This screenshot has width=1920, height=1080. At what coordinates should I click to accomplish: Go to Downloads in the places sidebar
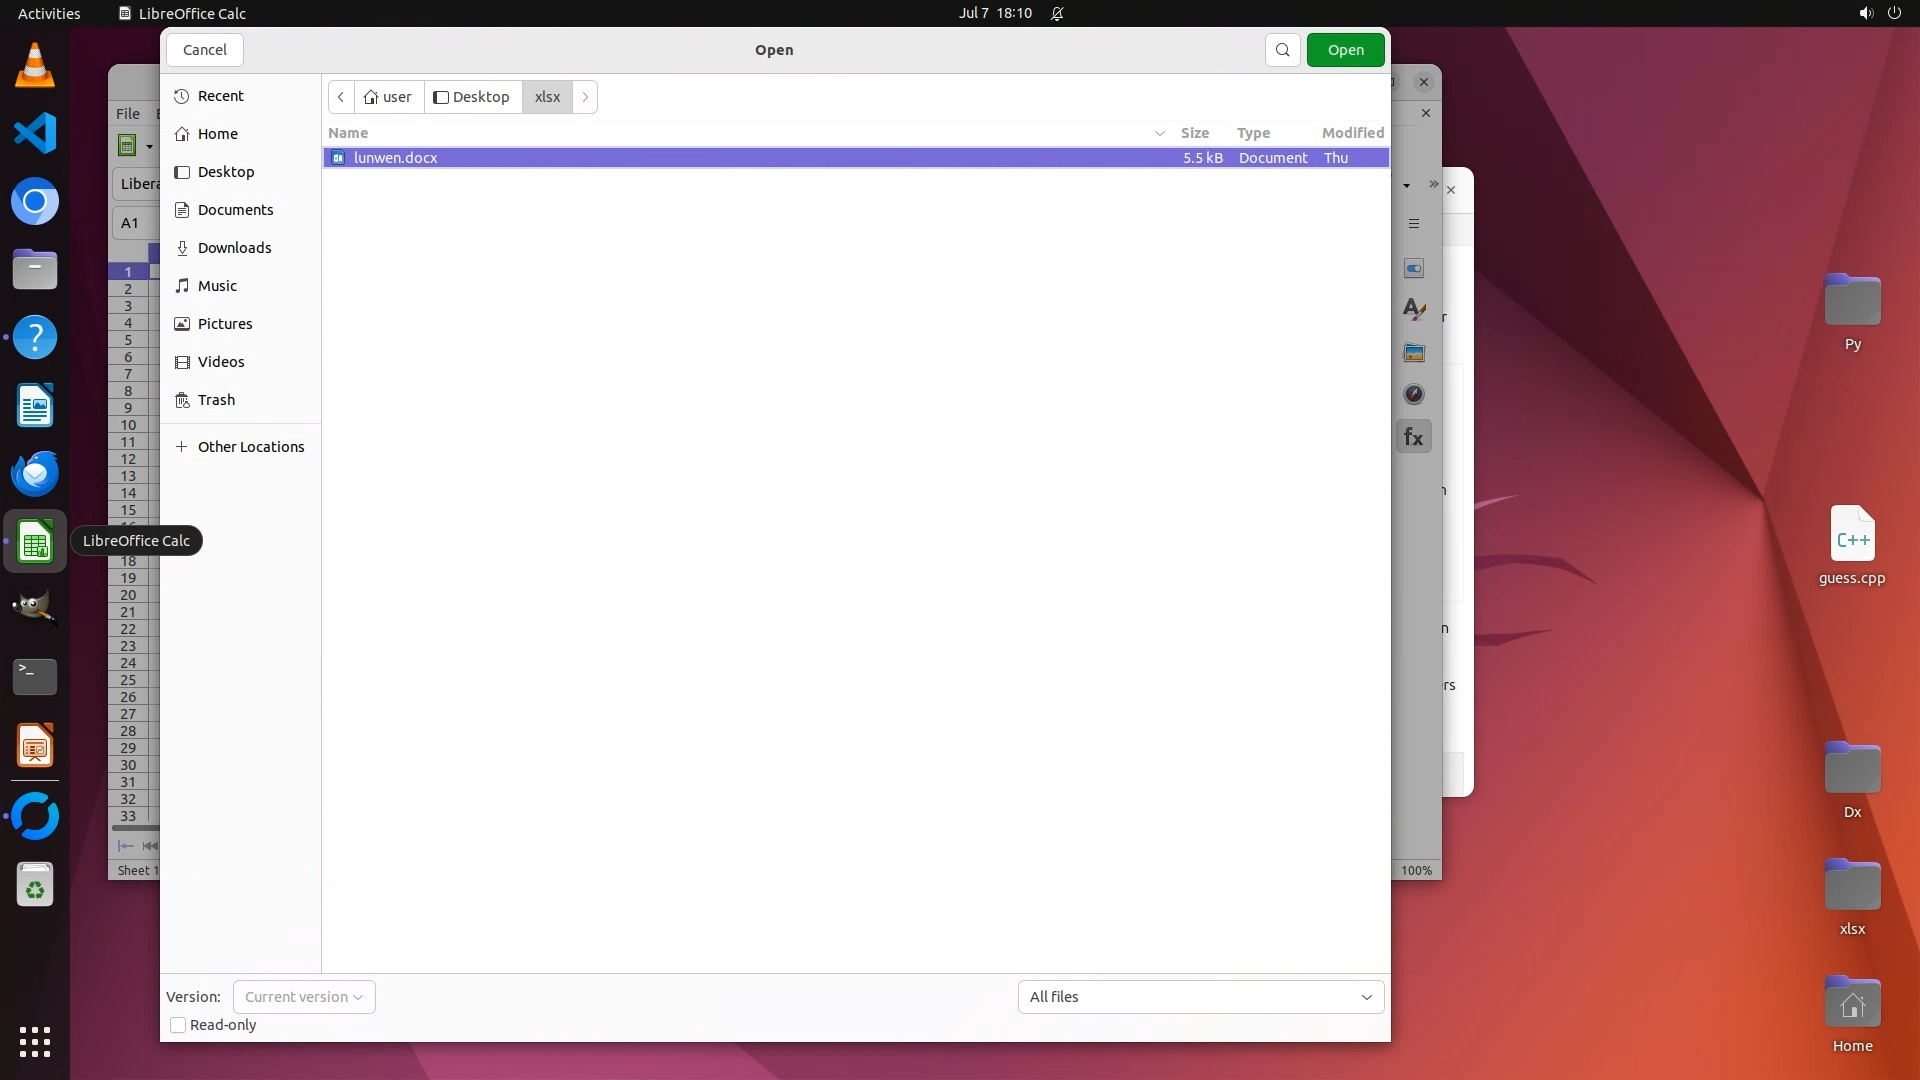coord(234,248)
